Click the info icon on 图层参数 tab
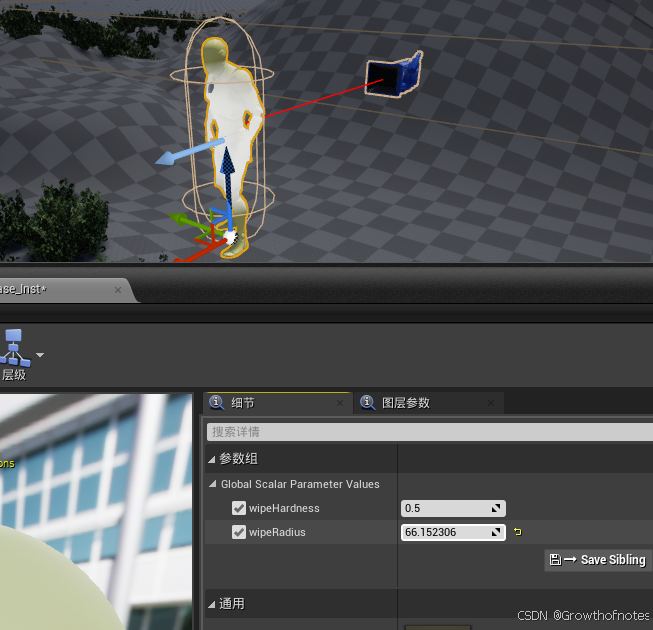Image resolution: width=653 pixels, height=630 pixels. coord(368,403)
